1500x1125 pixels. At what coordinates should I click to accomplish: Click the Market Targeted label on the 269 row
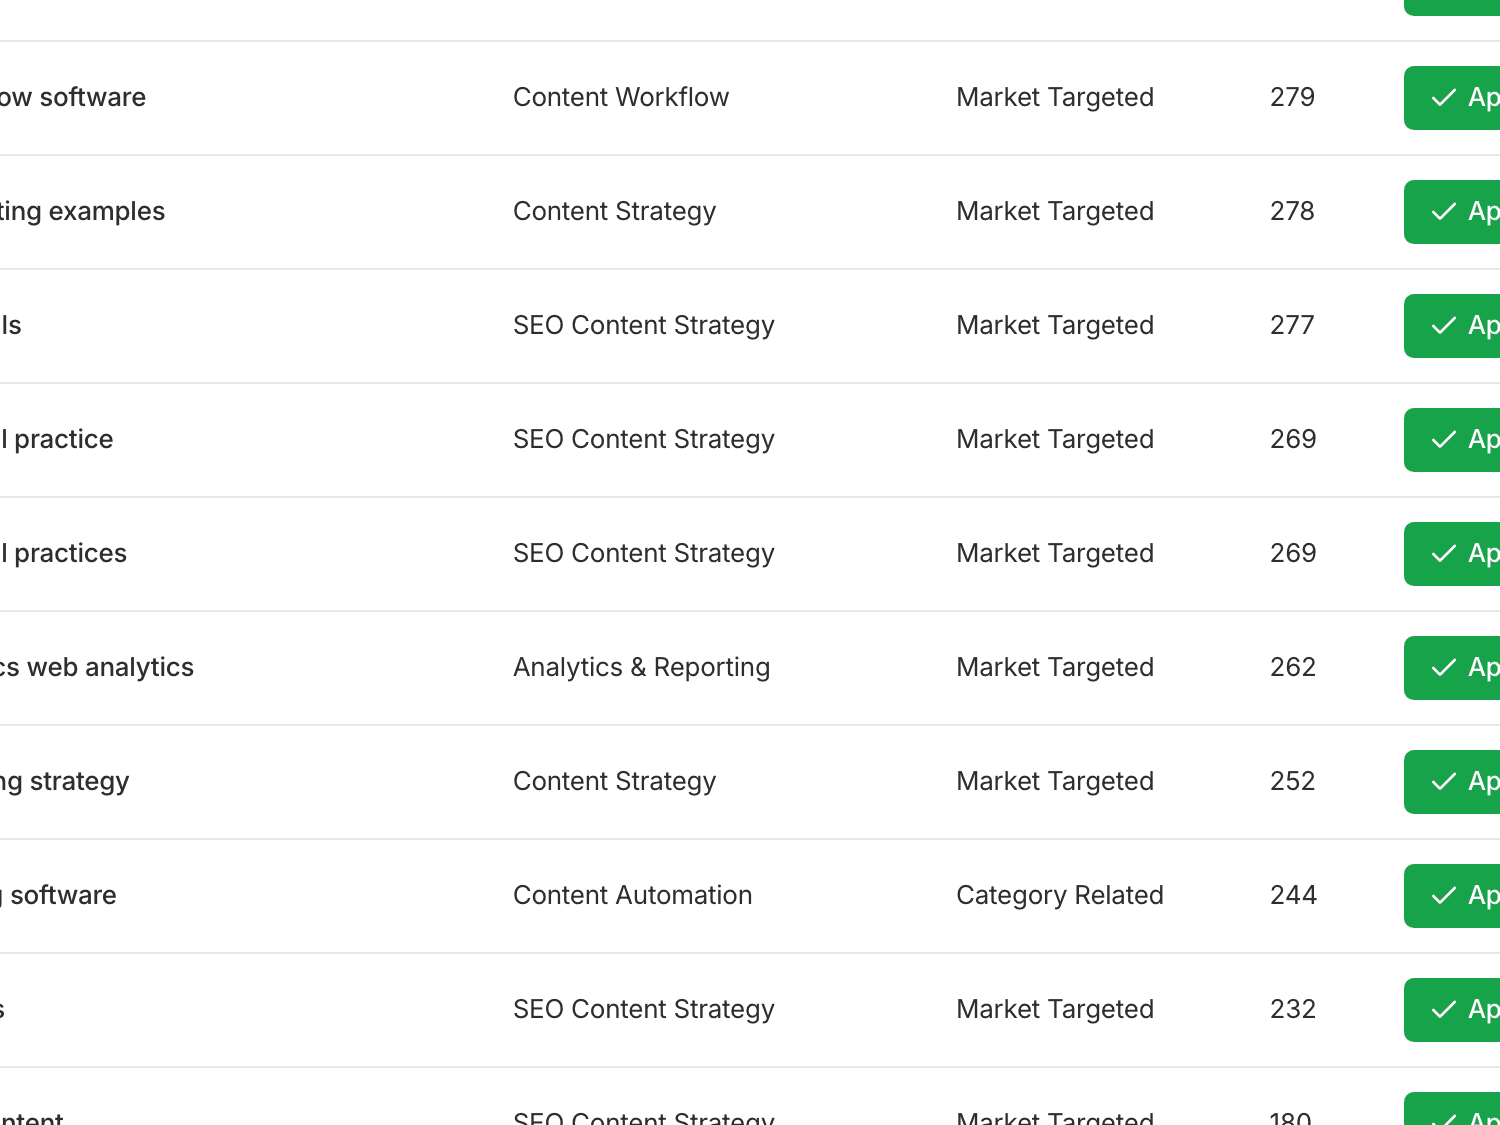(1055, 440)
